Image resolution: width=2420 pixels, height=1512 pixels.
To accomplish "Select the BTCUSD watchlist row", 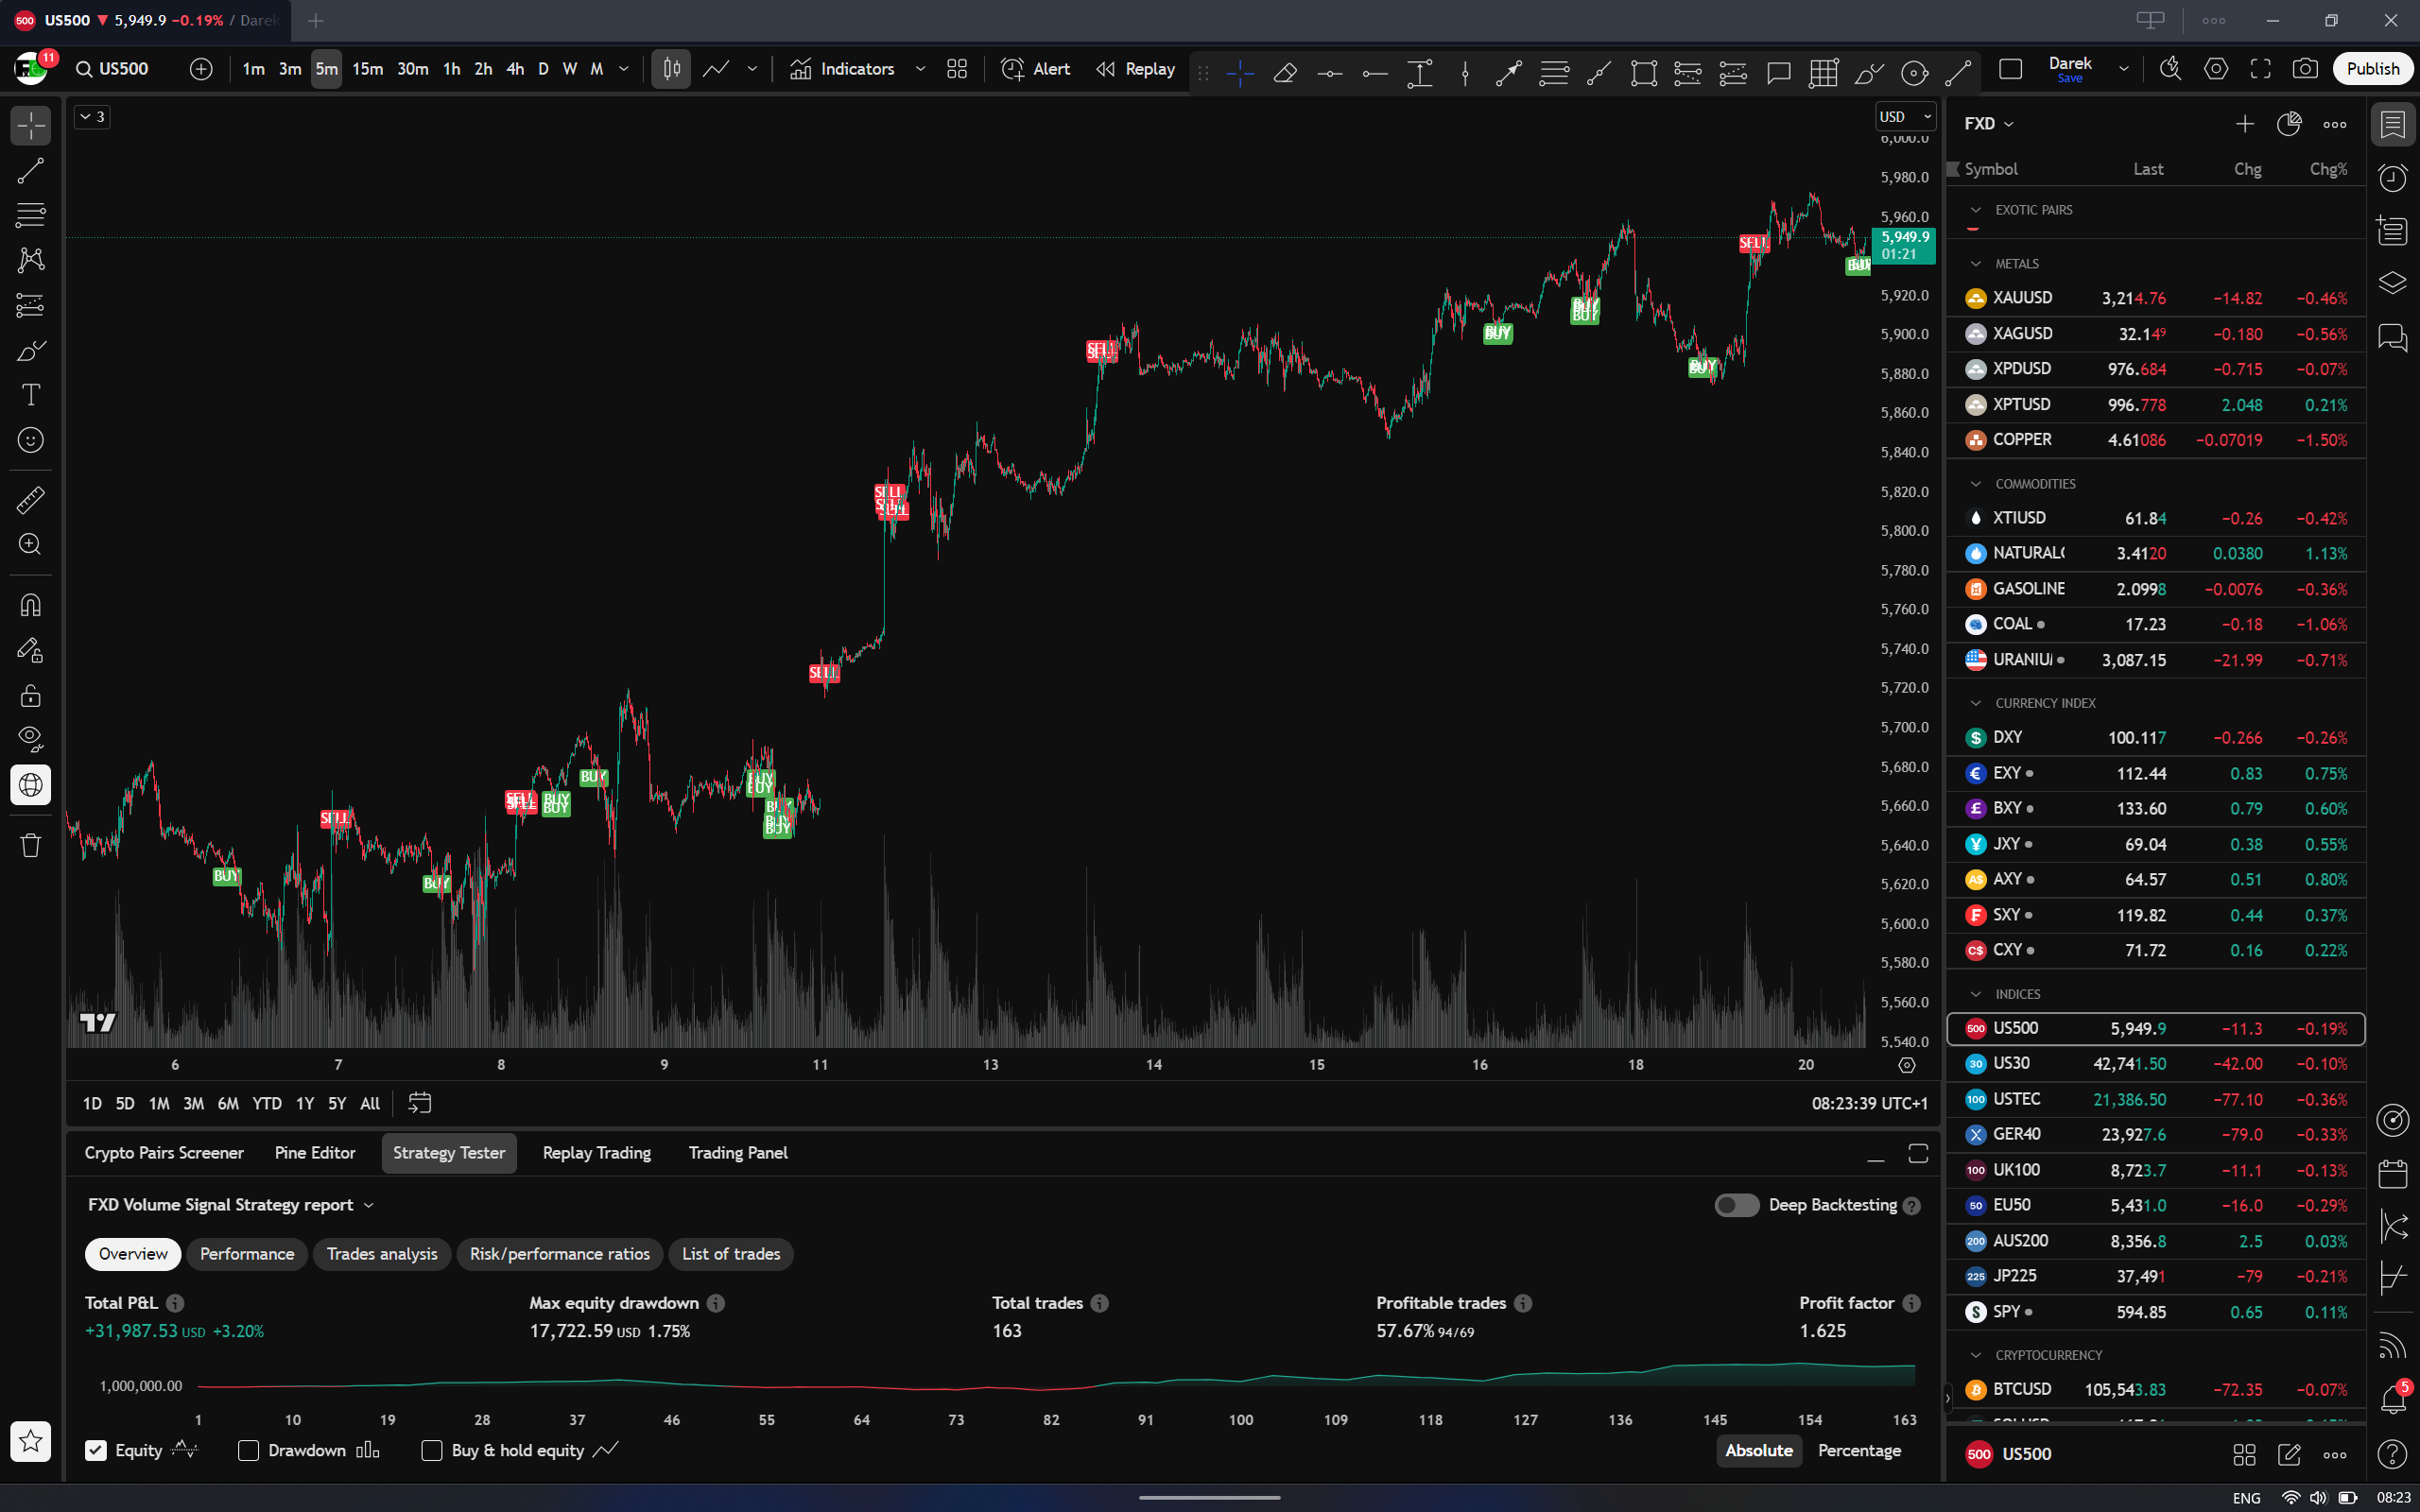I will 2156,1389.
